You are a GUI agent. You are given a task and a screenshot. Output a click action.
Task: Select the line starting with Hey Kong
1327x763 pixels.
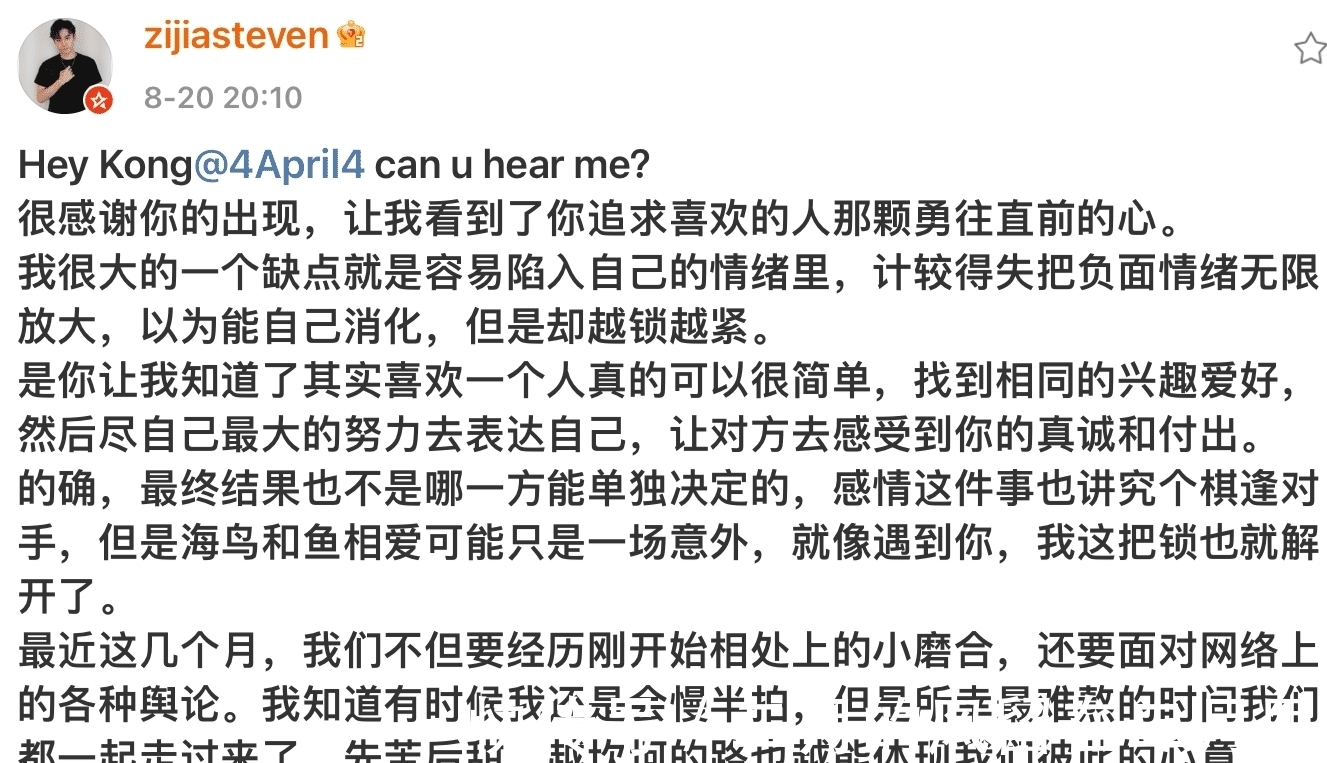pyautogui.click(x=330, y=164)
